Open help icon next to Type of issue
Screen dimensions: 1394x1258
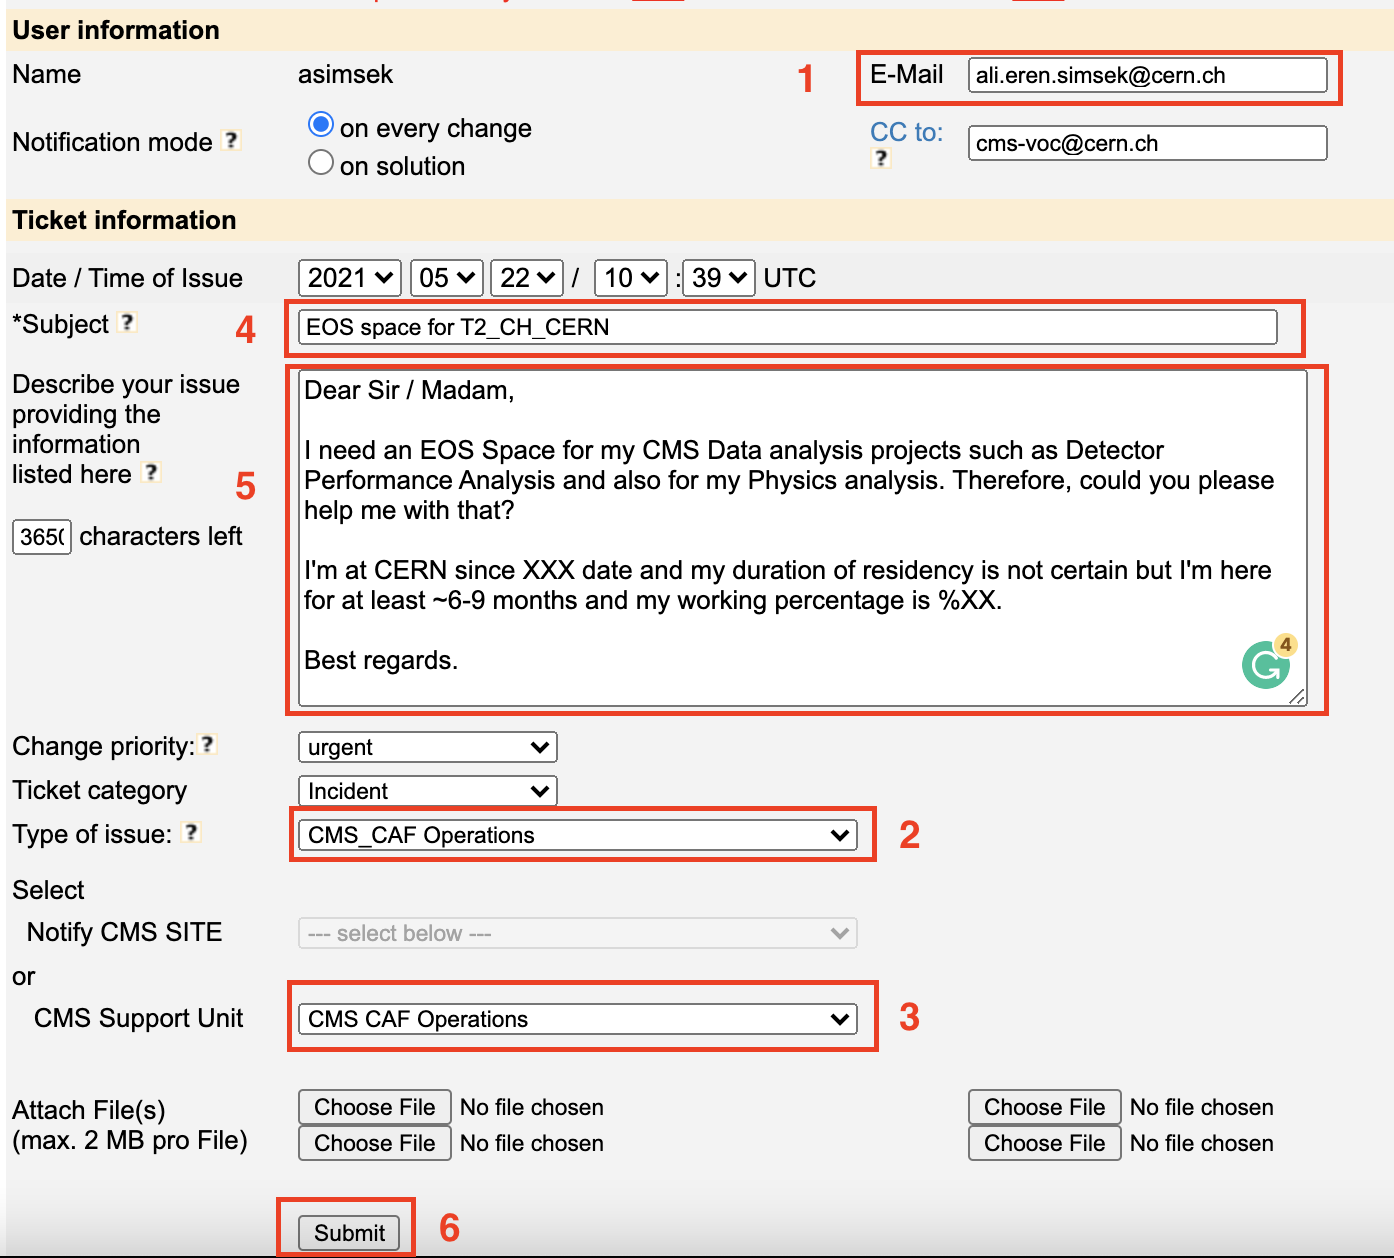(191, 832)
